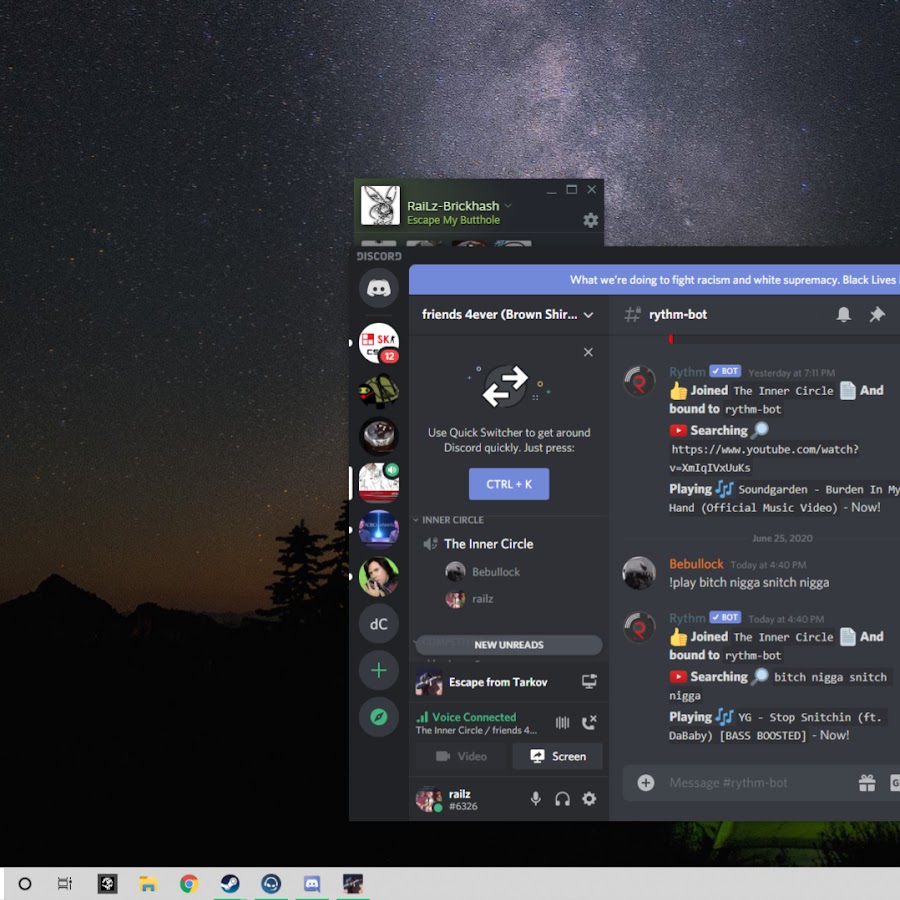The height and width of the screenshot is (900, 900).
Task: Open noise suppression options icon
Action: pos(562,722)
